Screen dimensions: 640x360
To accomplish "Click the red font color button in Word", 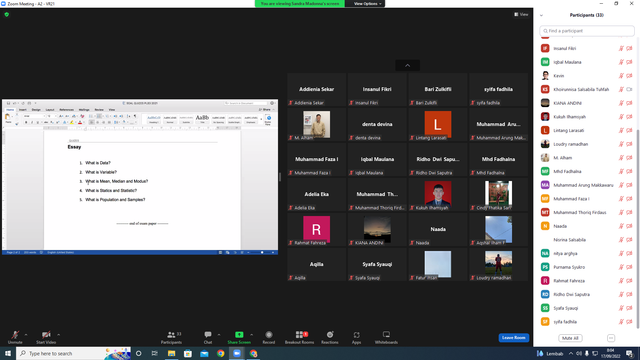I will [x=80, y=122].
